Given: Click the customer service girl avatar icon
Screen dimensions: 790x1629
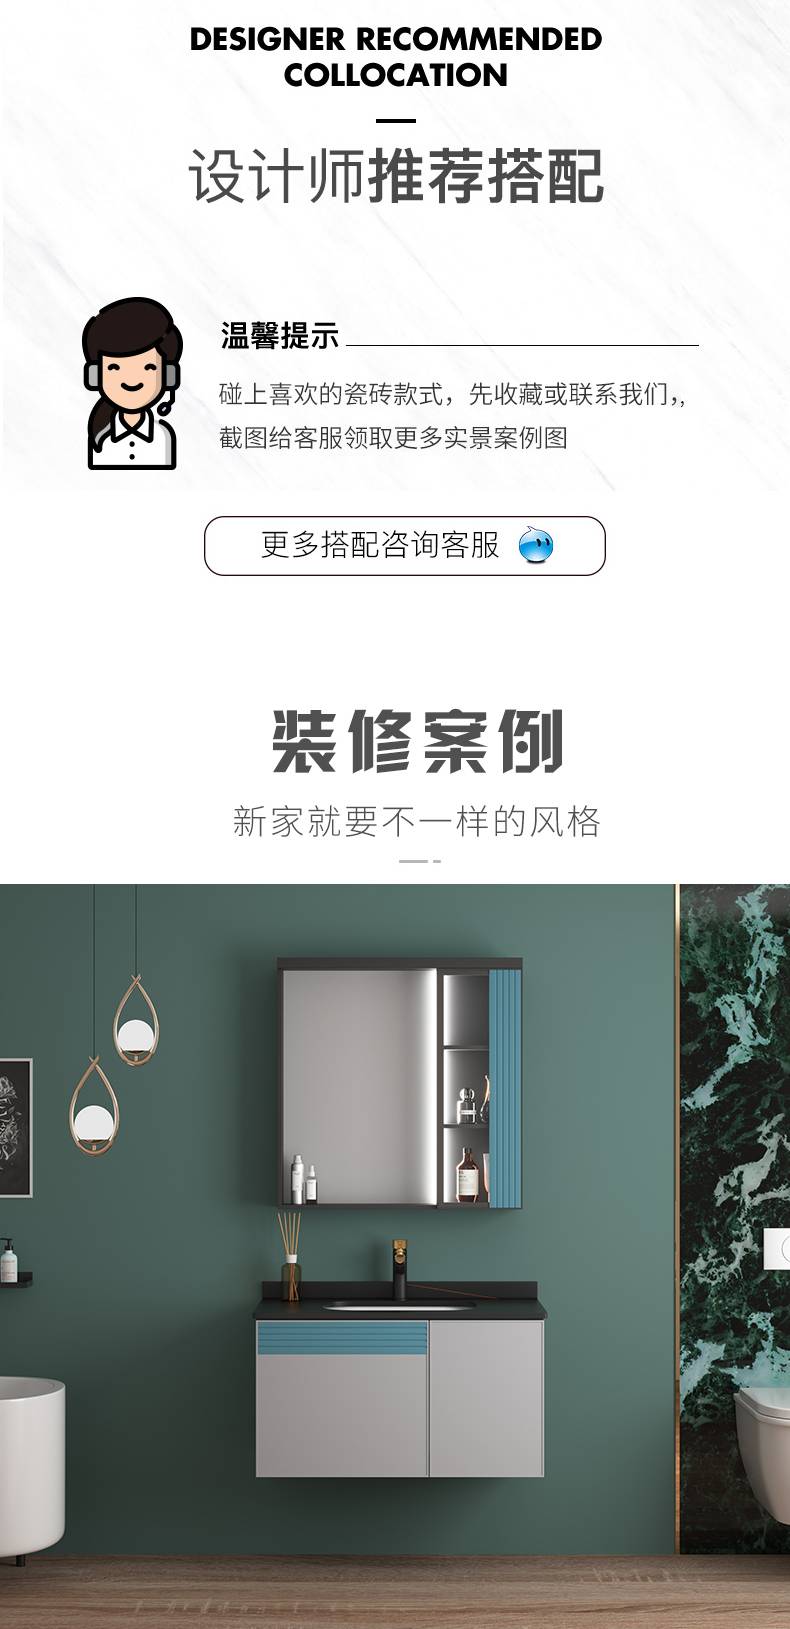Looking at the screenshot, I should (132, 383).
